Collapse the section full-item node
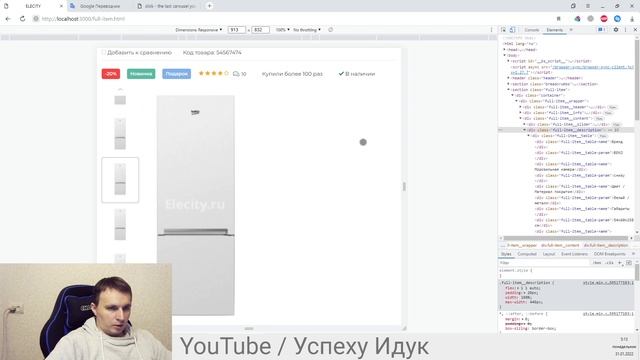This screenshot has width=640, height=360. 509,89
